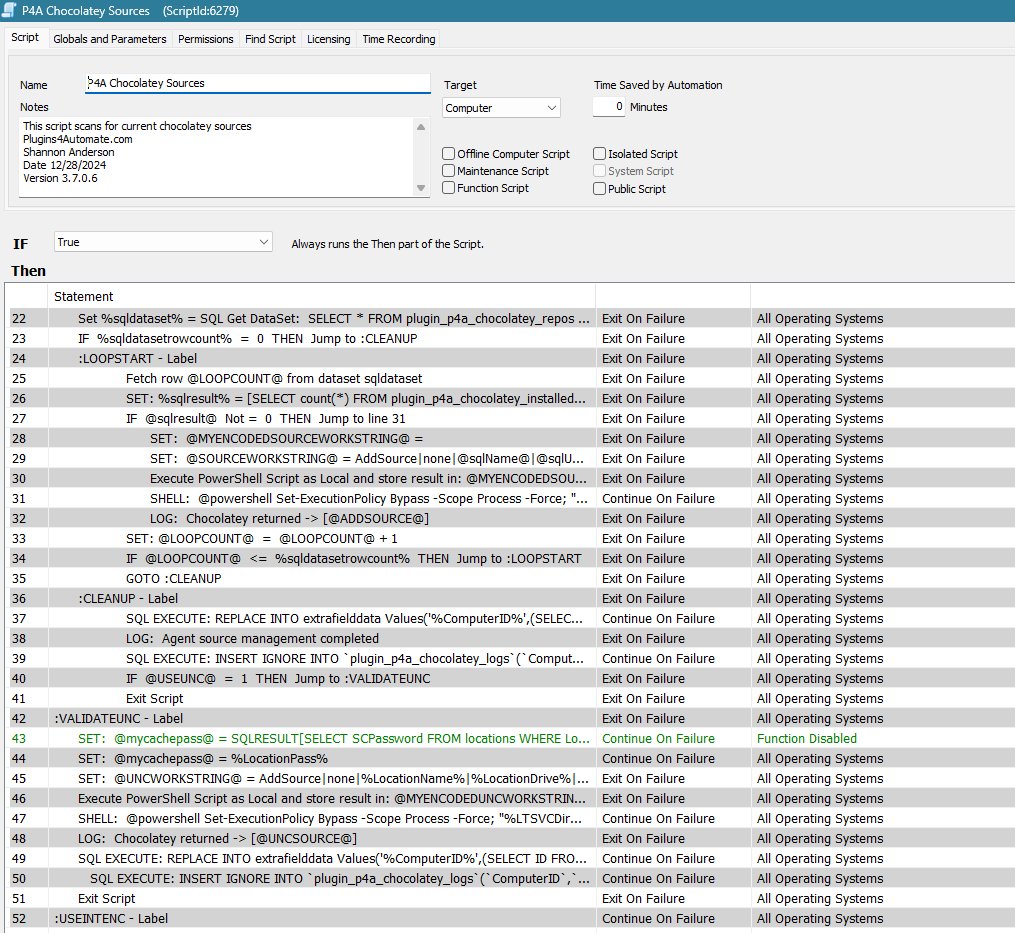Click the Time Saved Minutes field

608,107
